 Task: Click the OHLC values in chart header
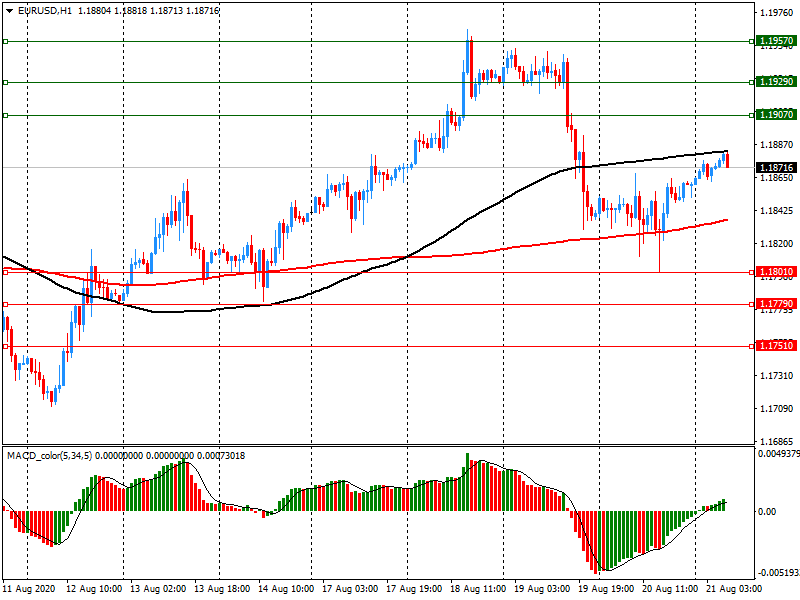(148, 11)
